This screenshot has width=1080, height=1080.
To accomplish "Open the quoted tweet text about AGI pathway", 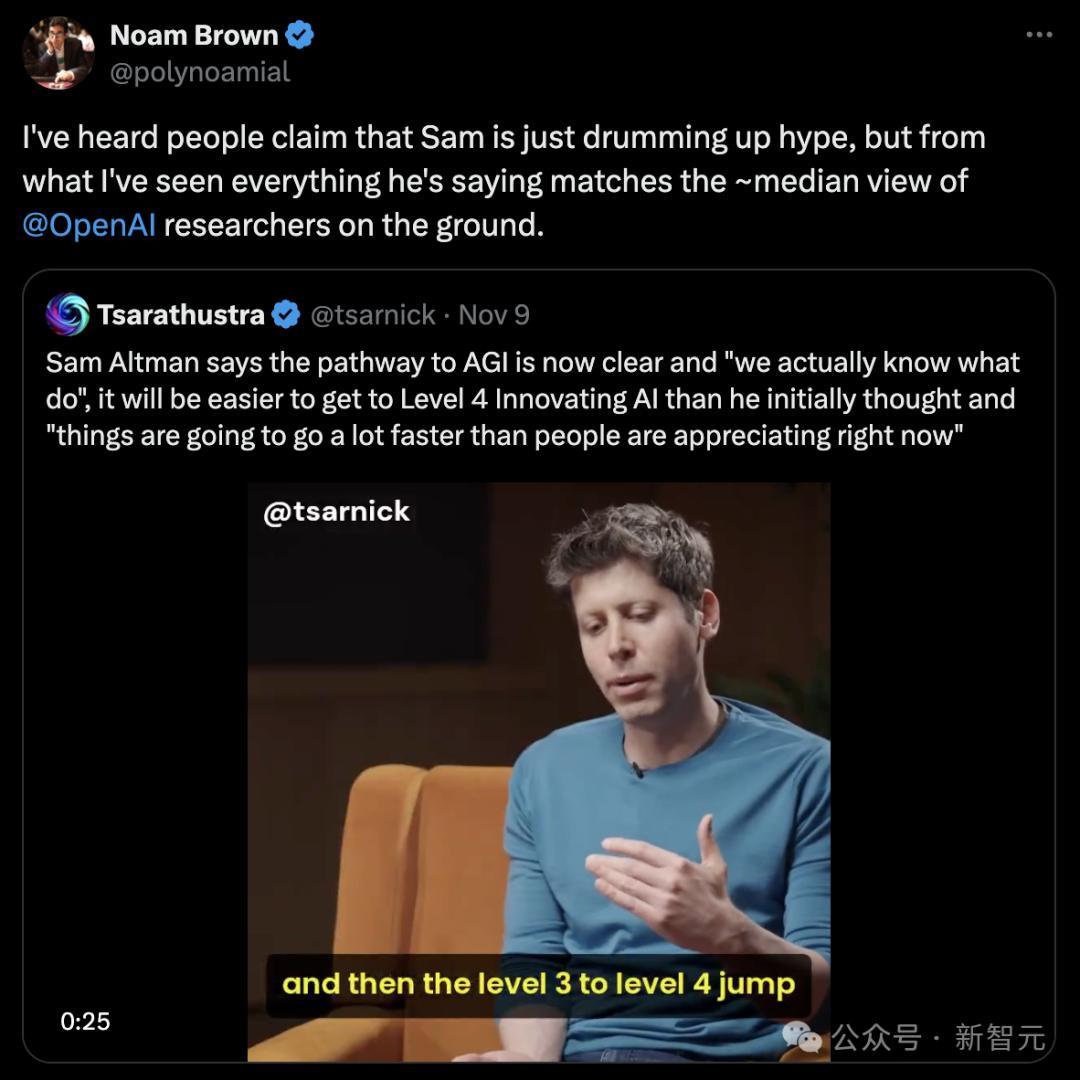I will (x=530, y=399).
